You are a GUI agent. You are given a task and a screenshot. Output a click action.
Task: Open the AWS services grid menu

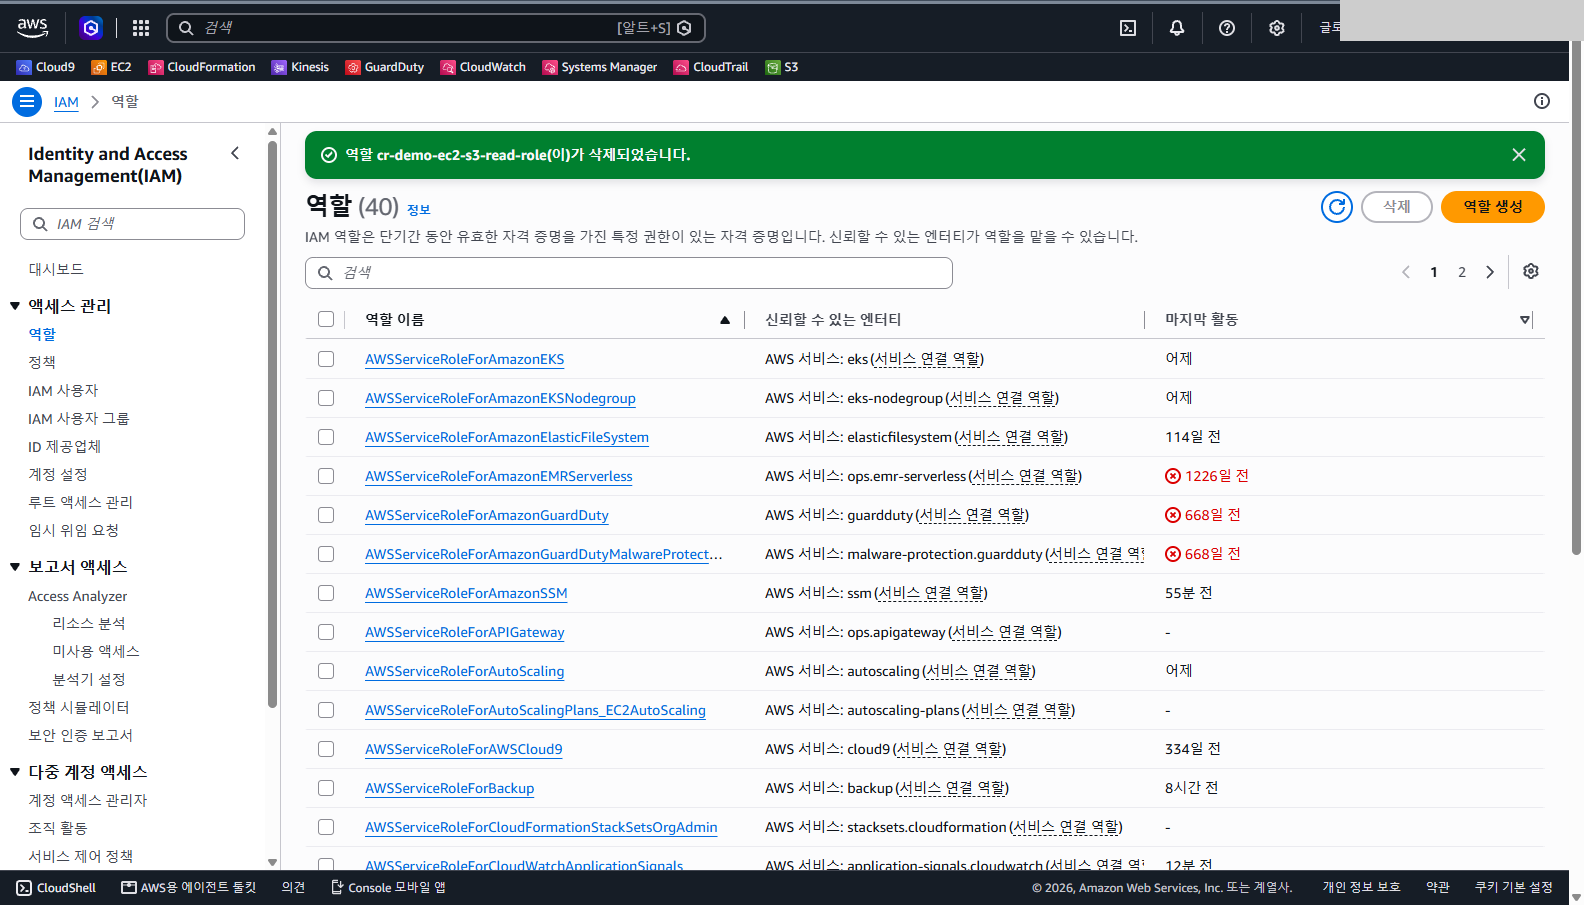[x=141, y=28]
